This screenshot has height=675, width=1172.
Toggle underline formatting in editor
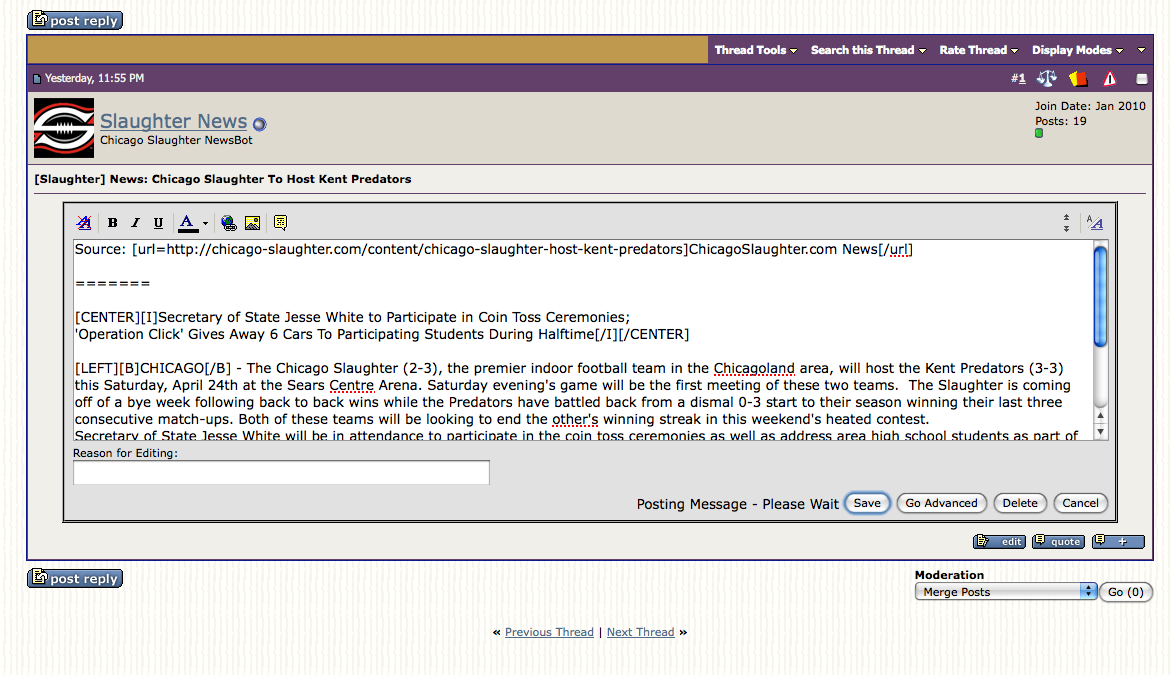(158, 223)
